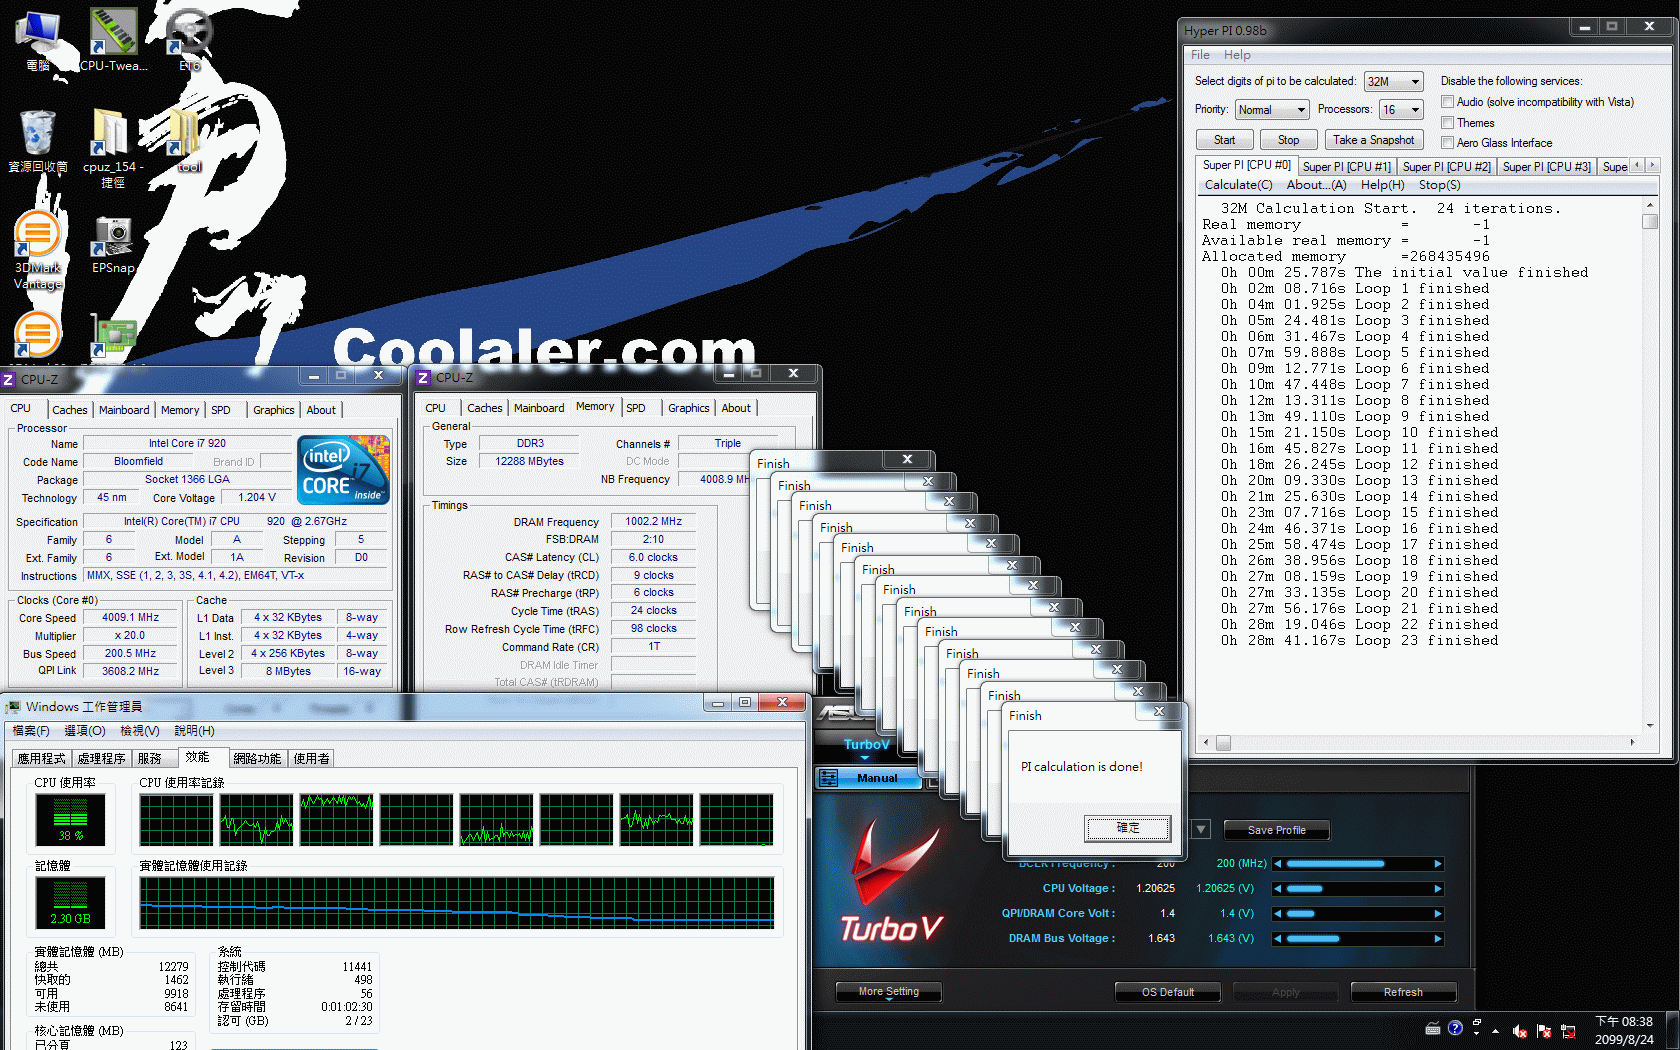
Task: Click the Stop button in Hyper PI
Action: coord(1288,140)
